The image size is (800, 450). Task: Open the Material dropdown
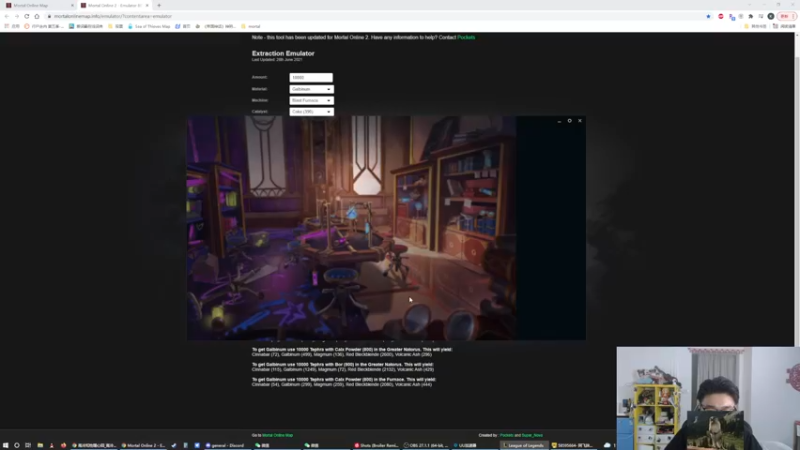point(311,89)
